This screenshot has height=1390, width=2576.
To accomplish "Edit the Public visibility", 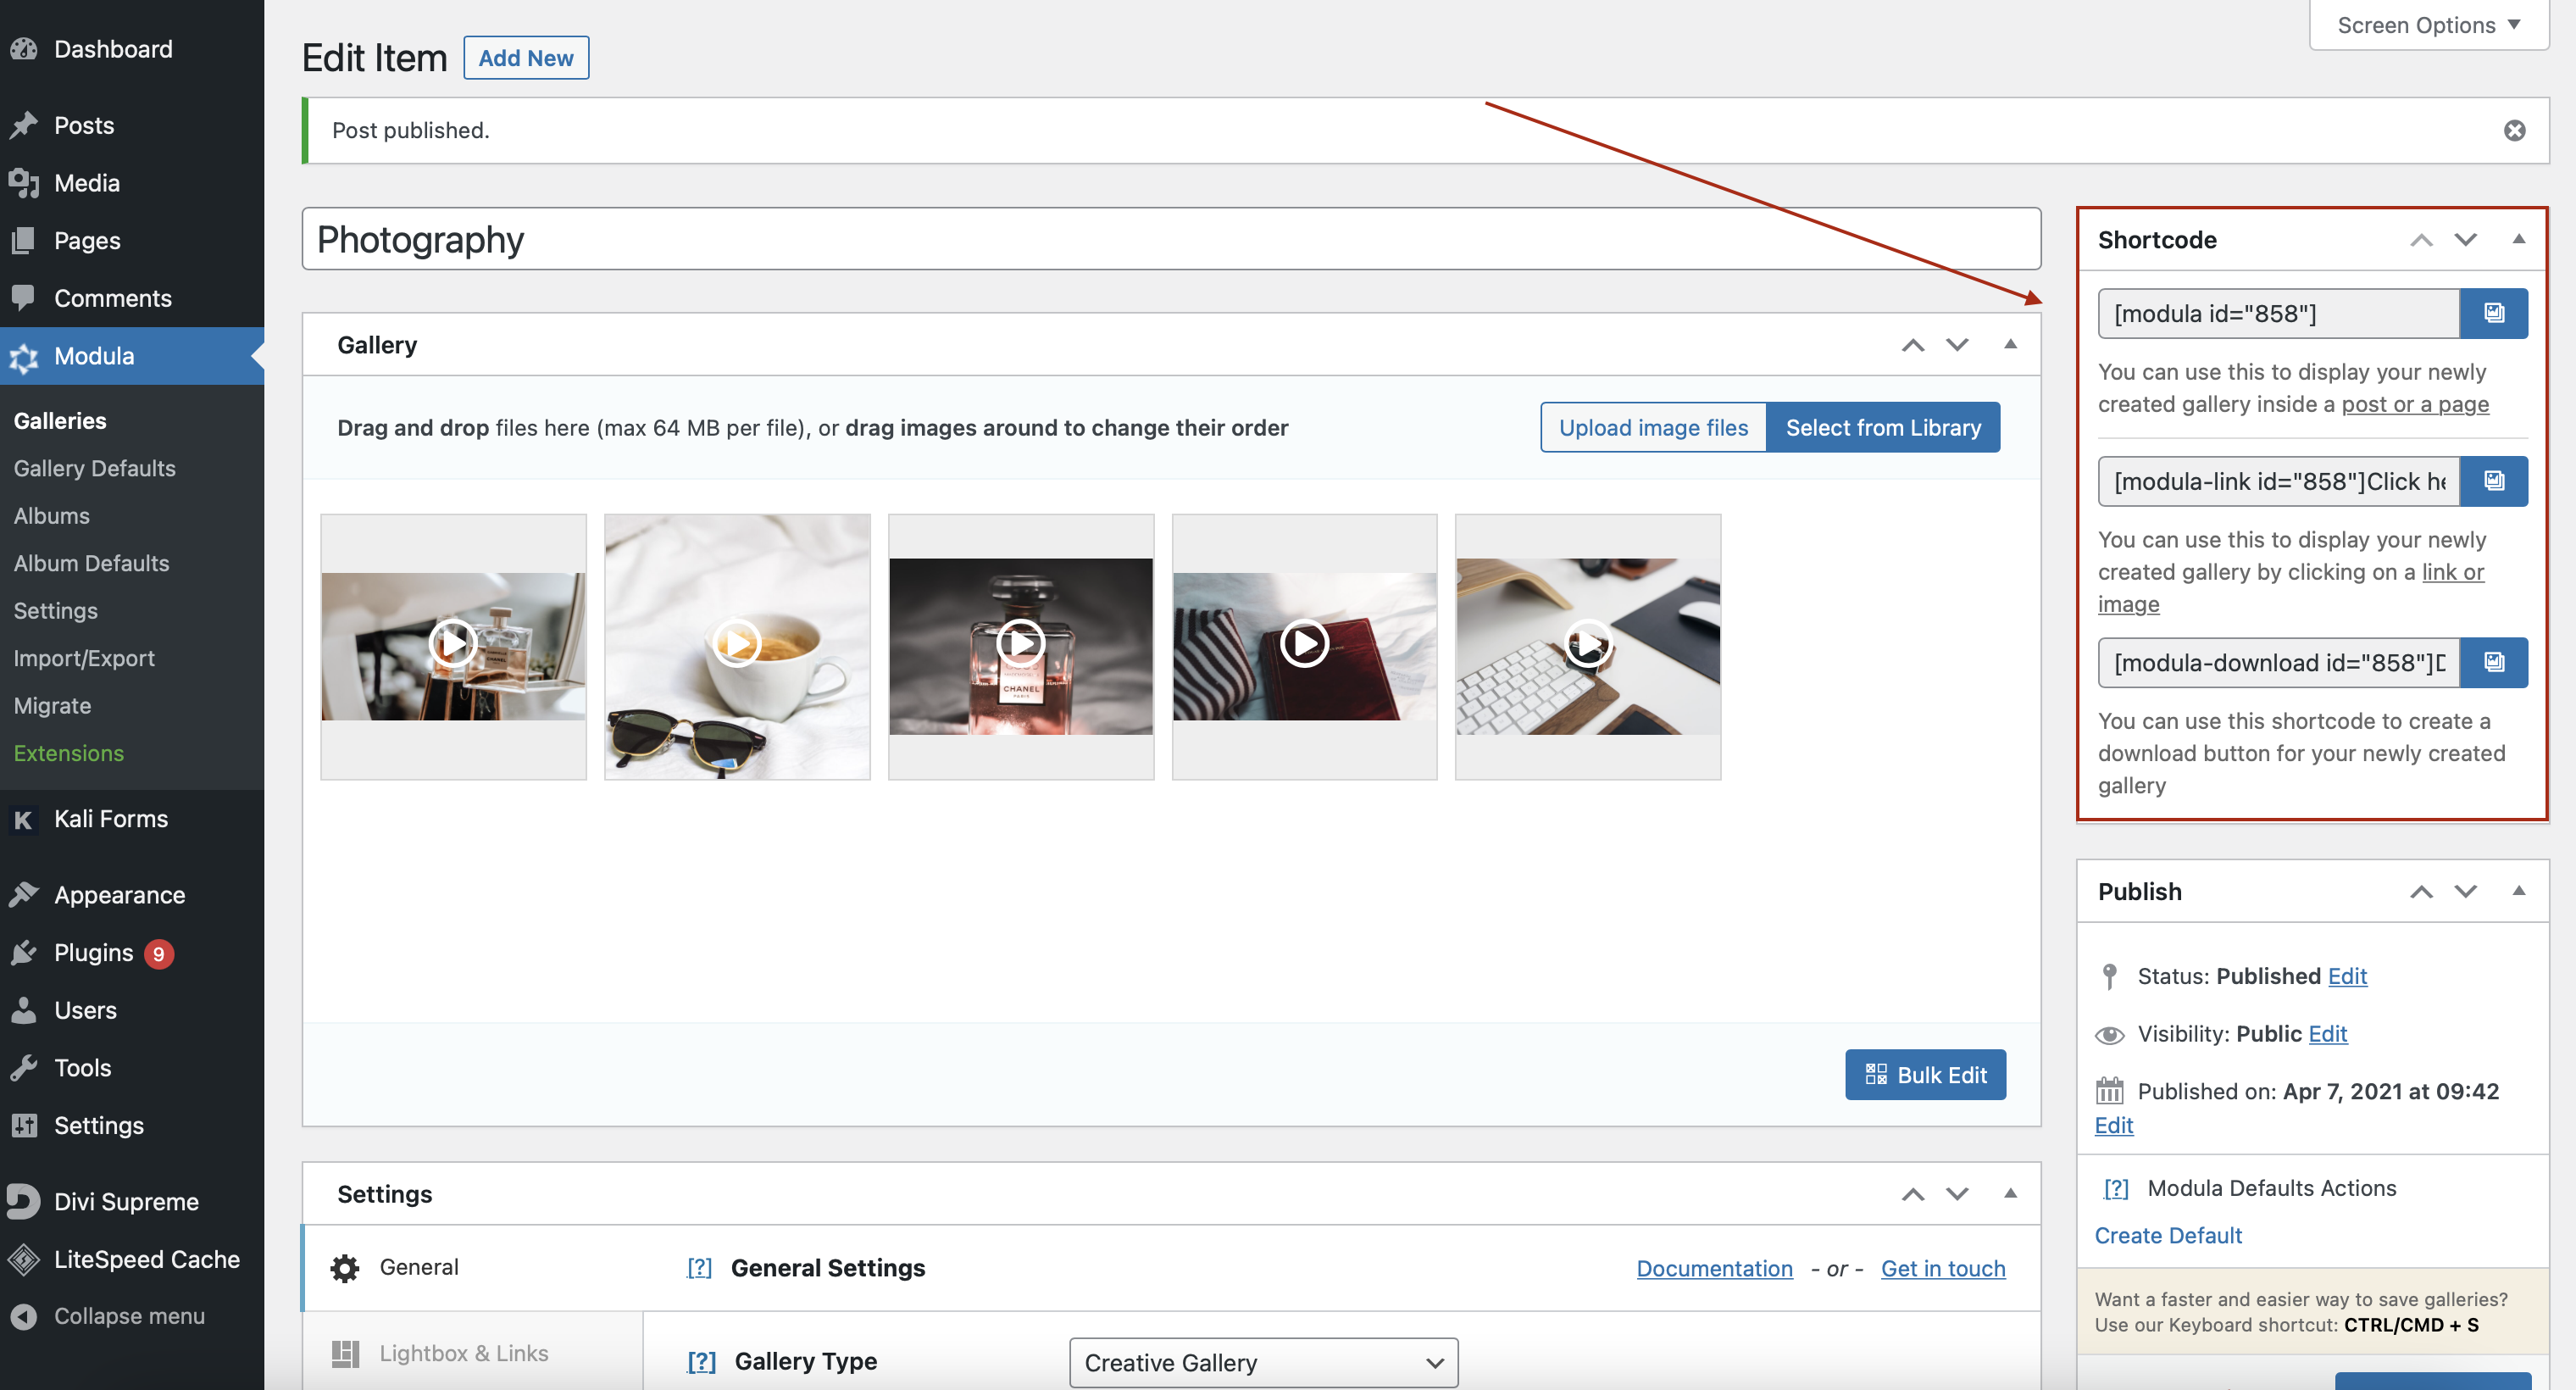I will (2327, 1034).
